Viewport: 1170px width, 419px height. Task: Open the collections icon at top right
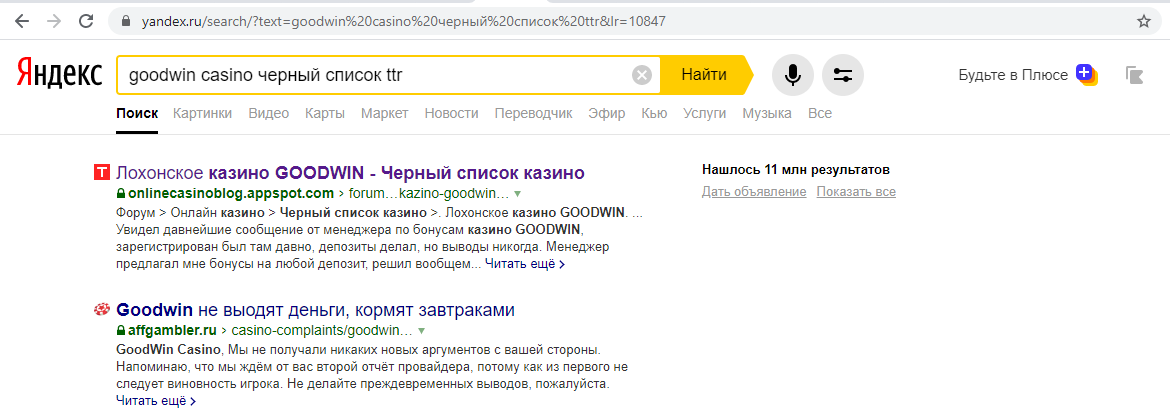(x=1134, y=75)
